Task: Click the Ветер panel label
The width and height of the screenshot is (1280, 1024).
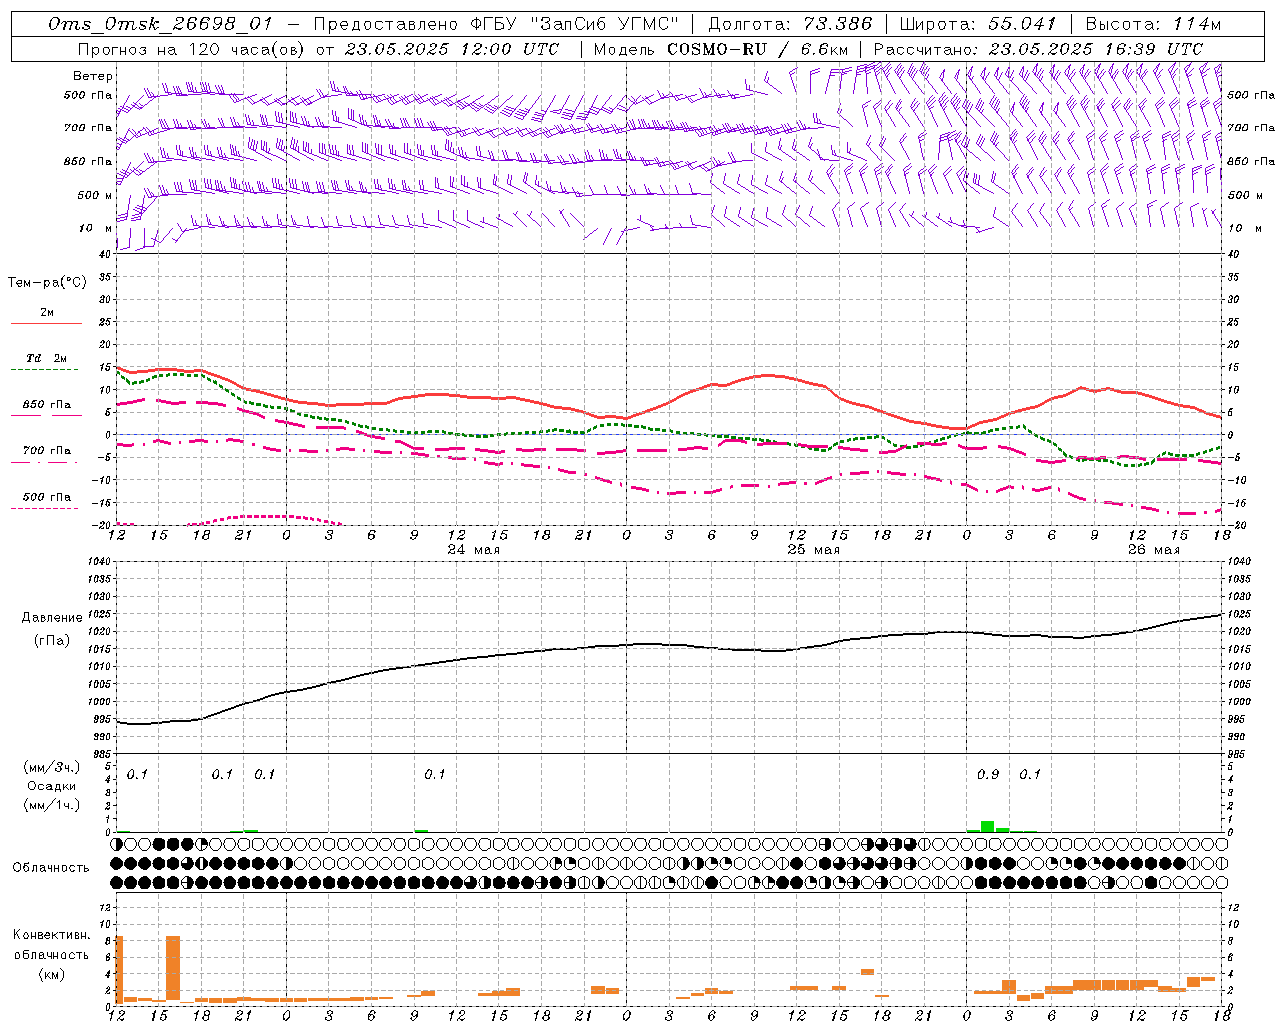Action: coord(93,76)
